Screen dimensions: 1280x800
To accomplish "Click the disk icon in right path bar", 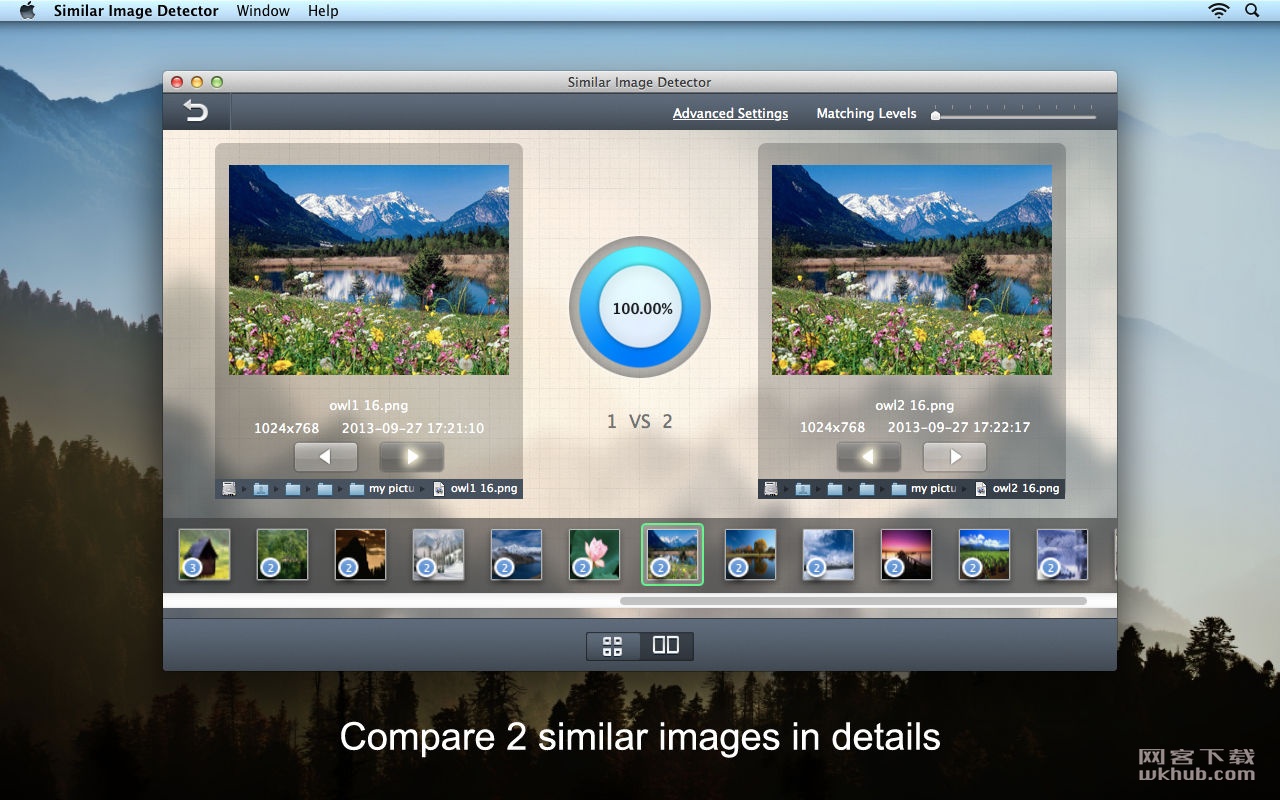I will coord(771,488).
